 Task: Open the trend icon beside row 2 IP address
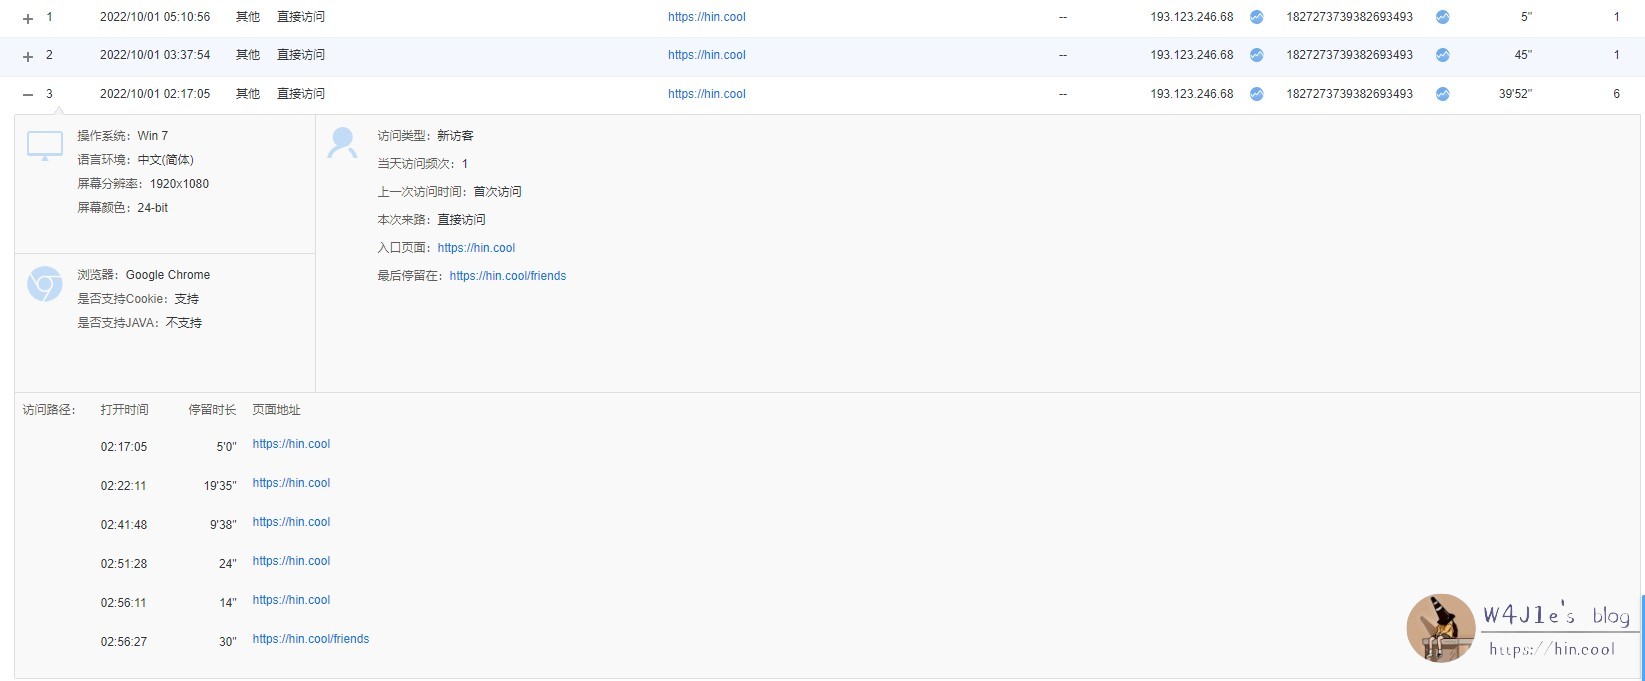[x=1256, y=55]
